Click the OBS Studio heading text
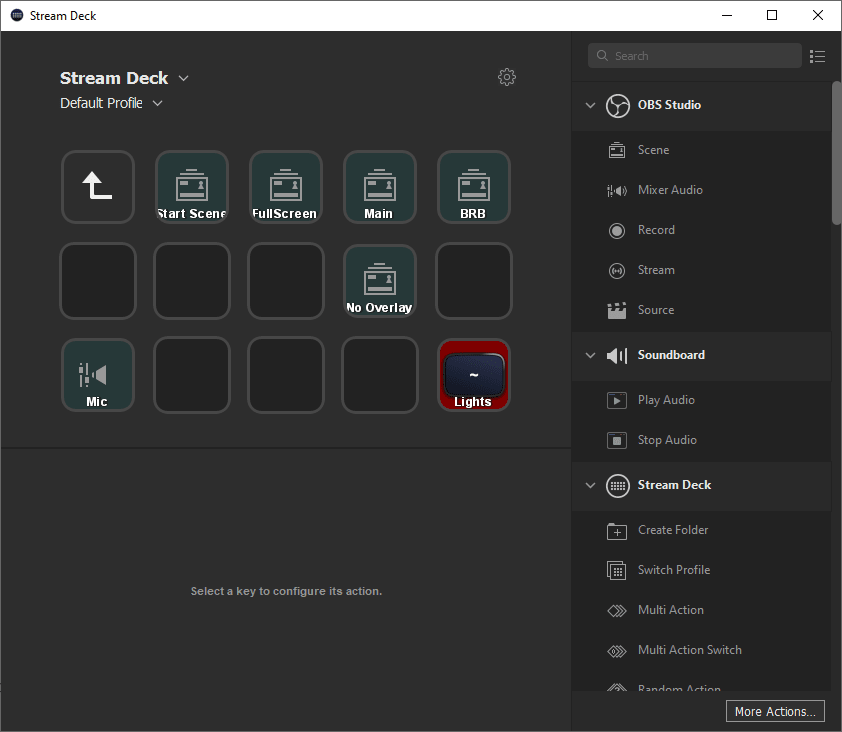This screenshot has width=842, height=732. coord(669,105)
